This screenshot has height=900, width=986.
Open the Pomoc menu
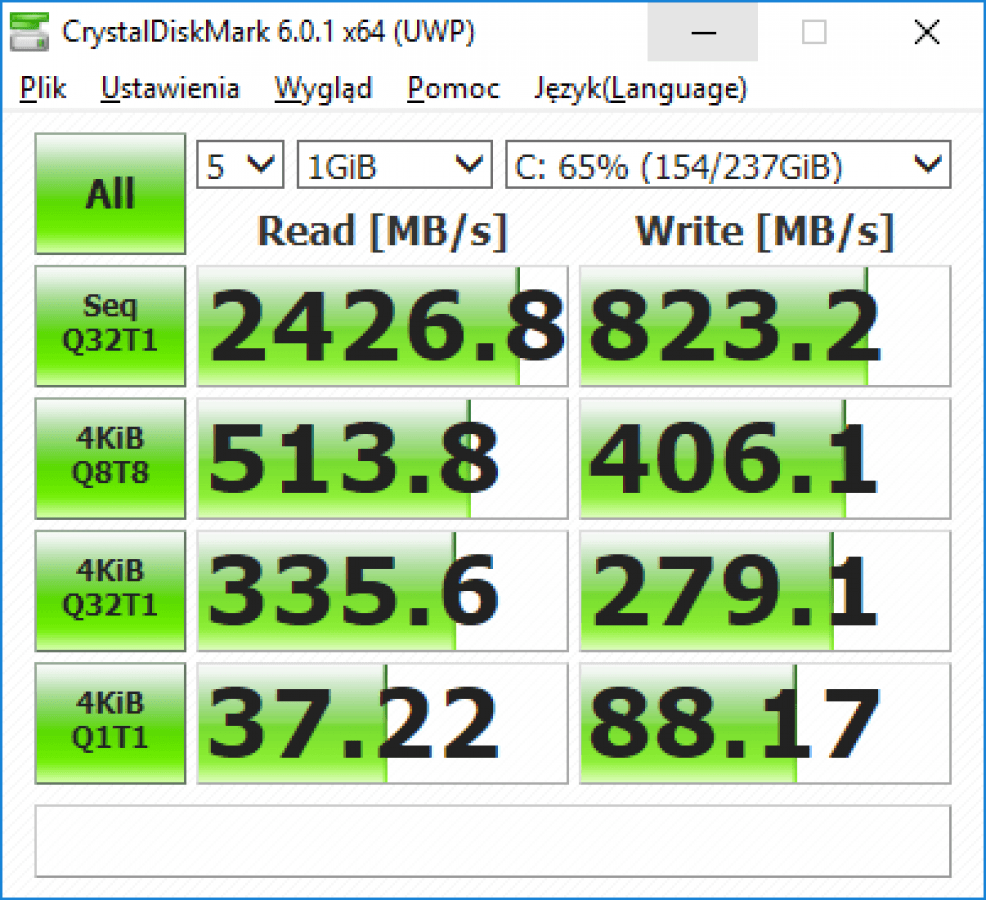point(453,89)
